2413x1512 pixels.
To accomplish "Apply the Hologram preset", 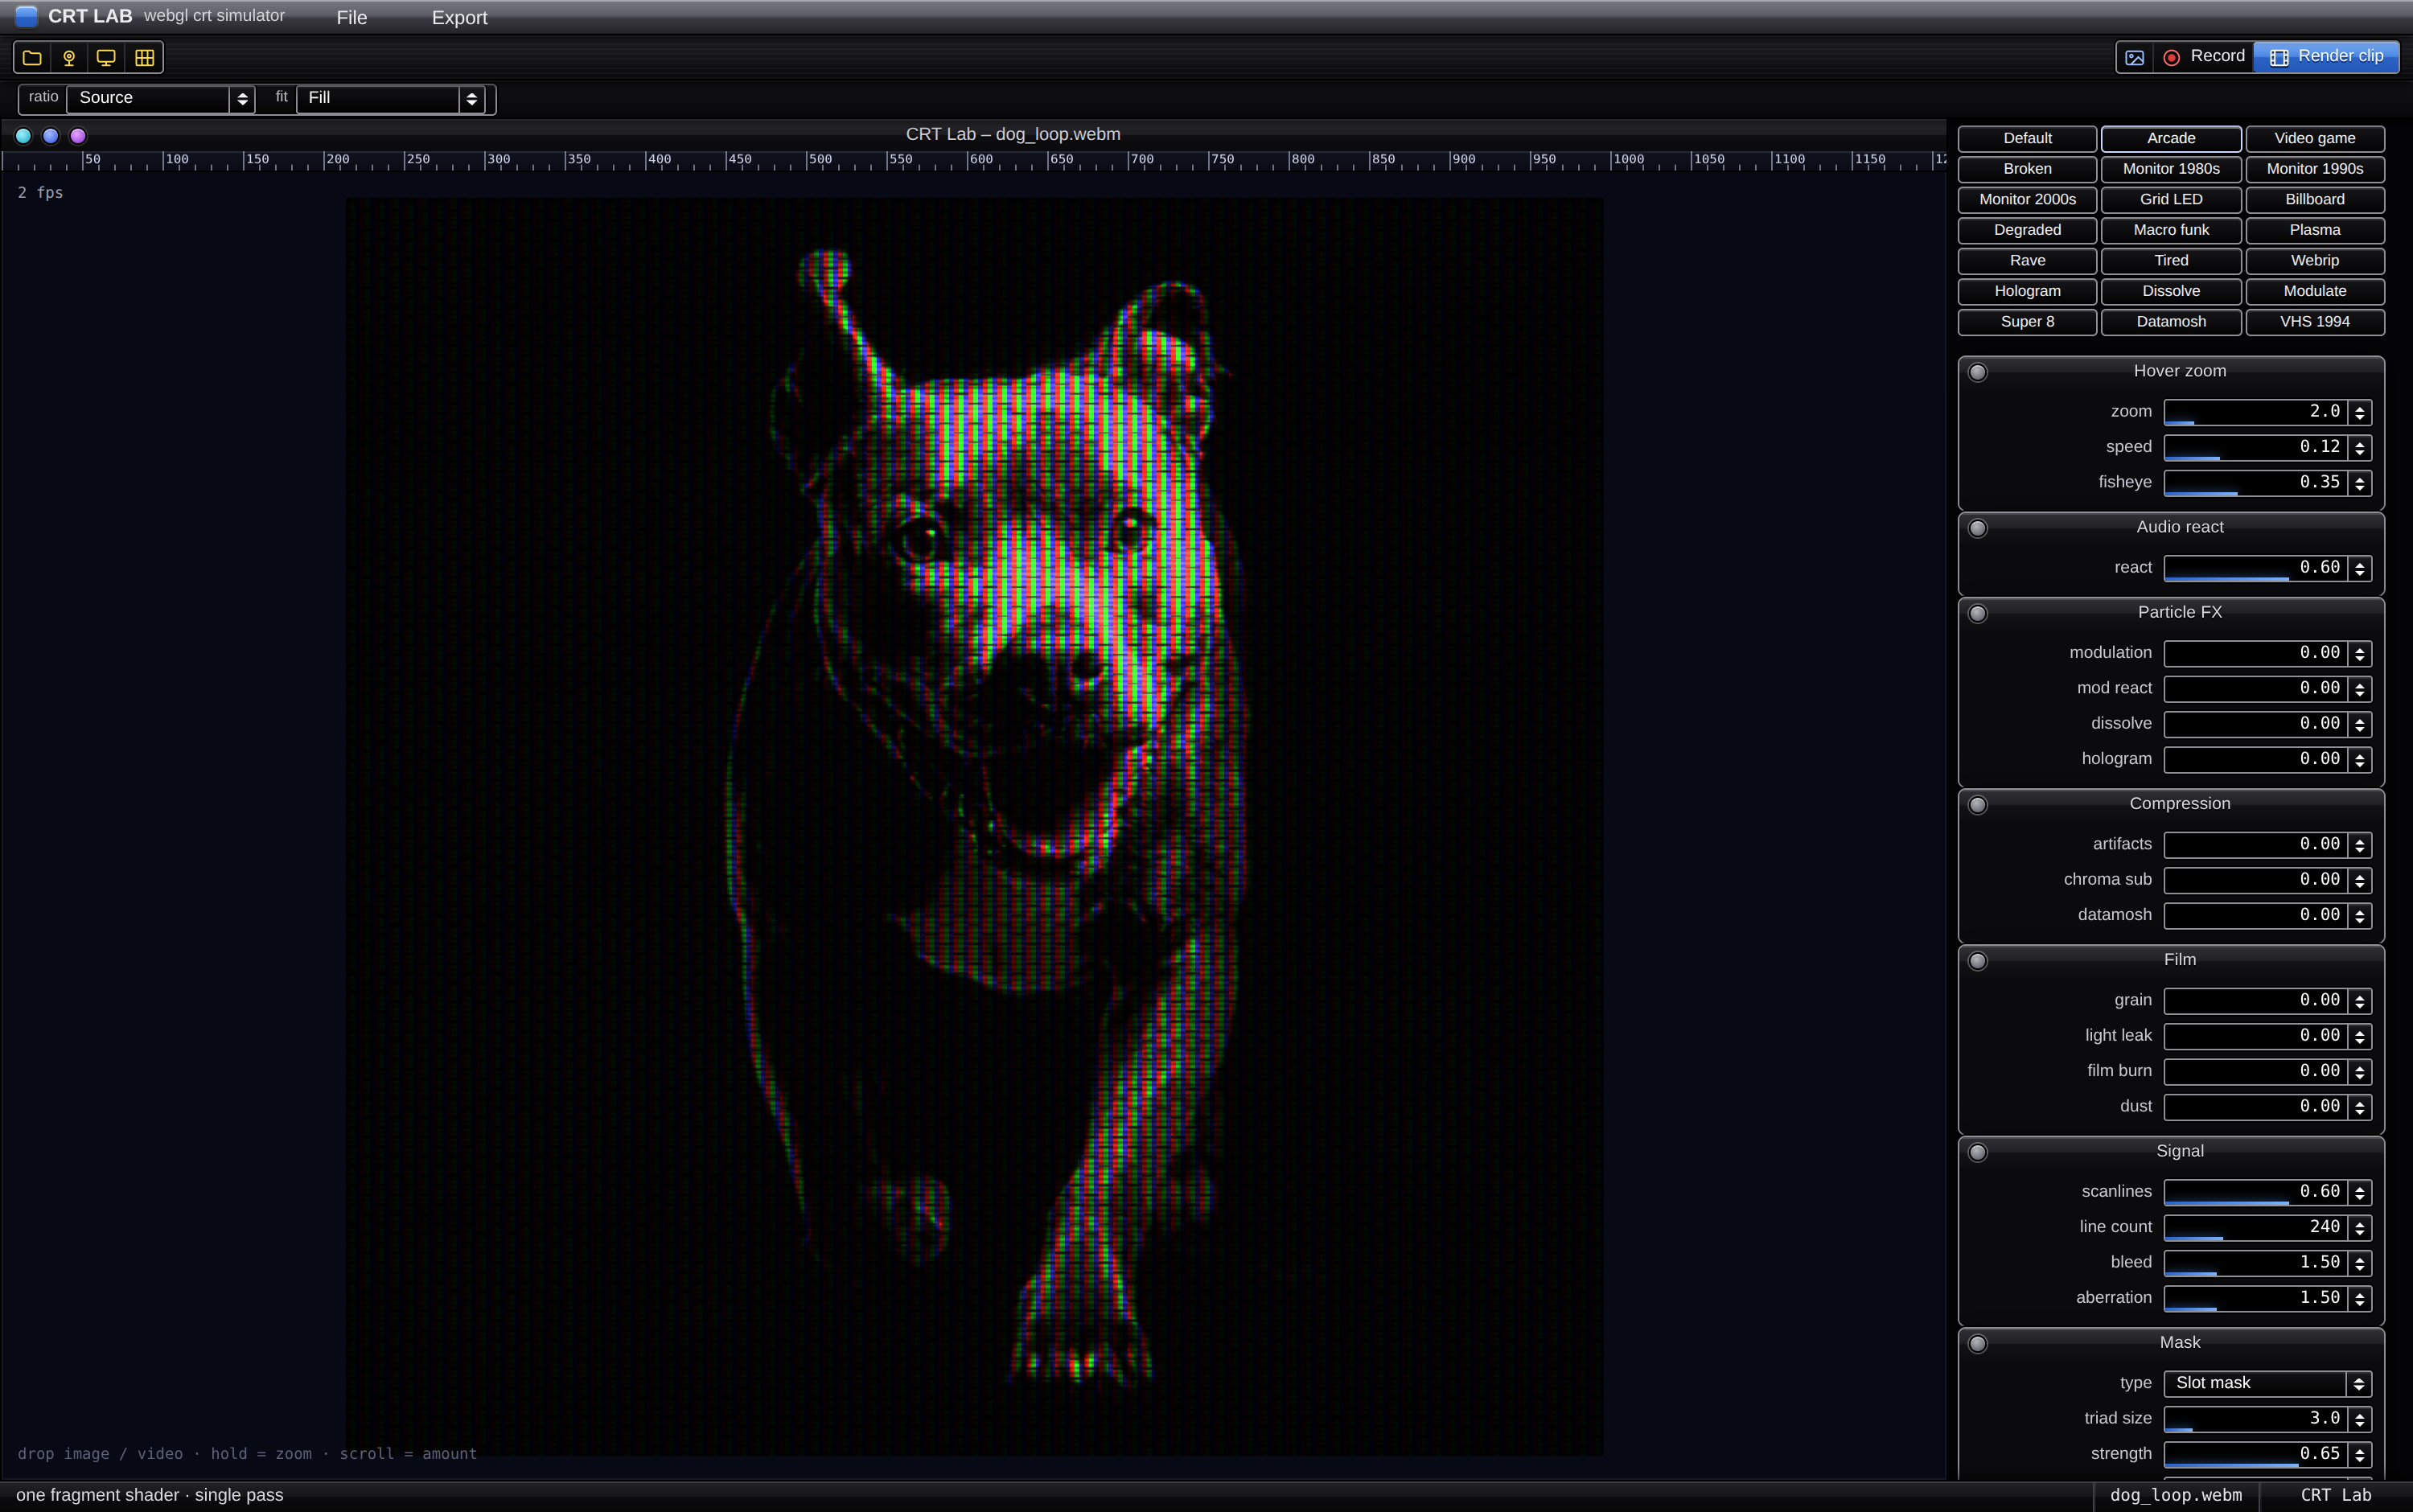I will tap(2027, 291).
